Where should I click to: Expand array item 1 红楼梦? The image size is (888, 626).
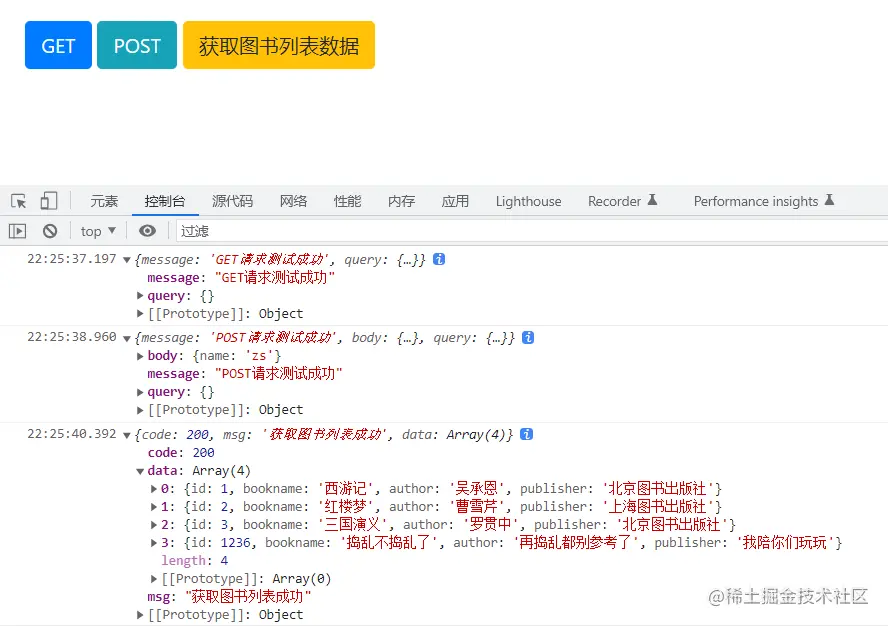point(153,506)
